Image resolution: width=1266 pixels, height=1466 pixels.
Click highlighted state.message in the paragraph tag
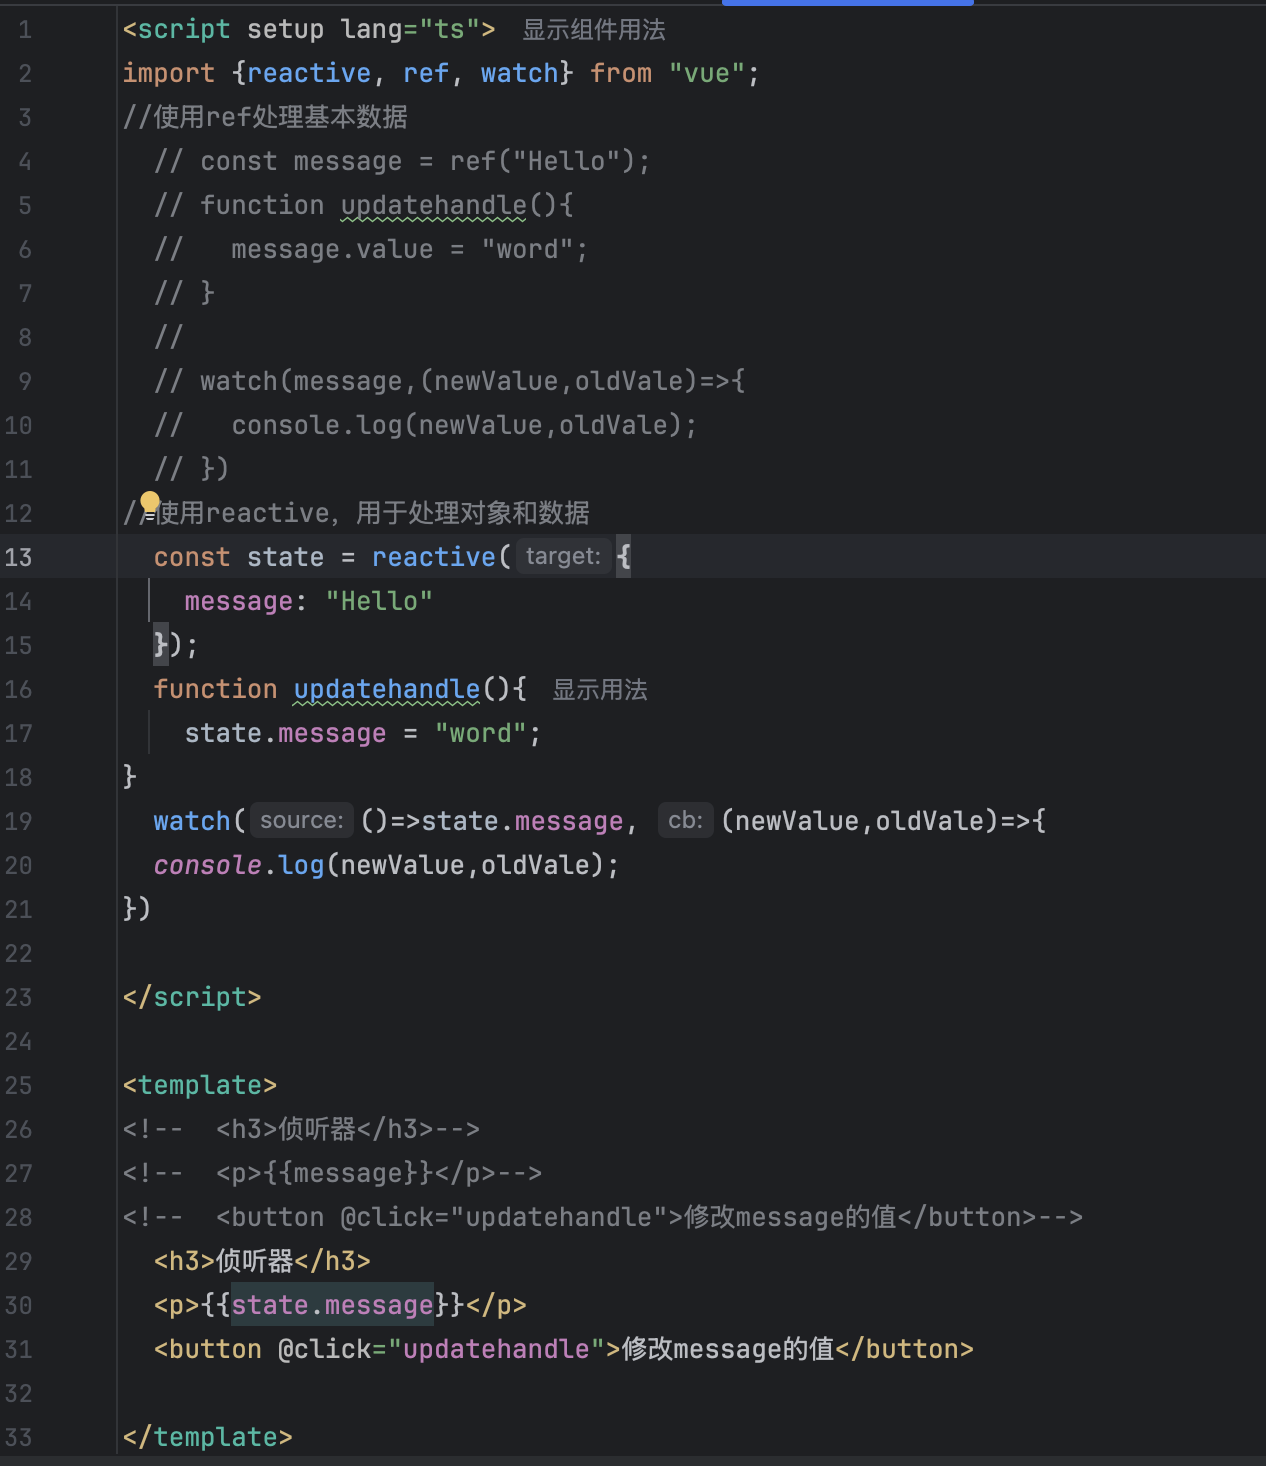(332, 1306)
